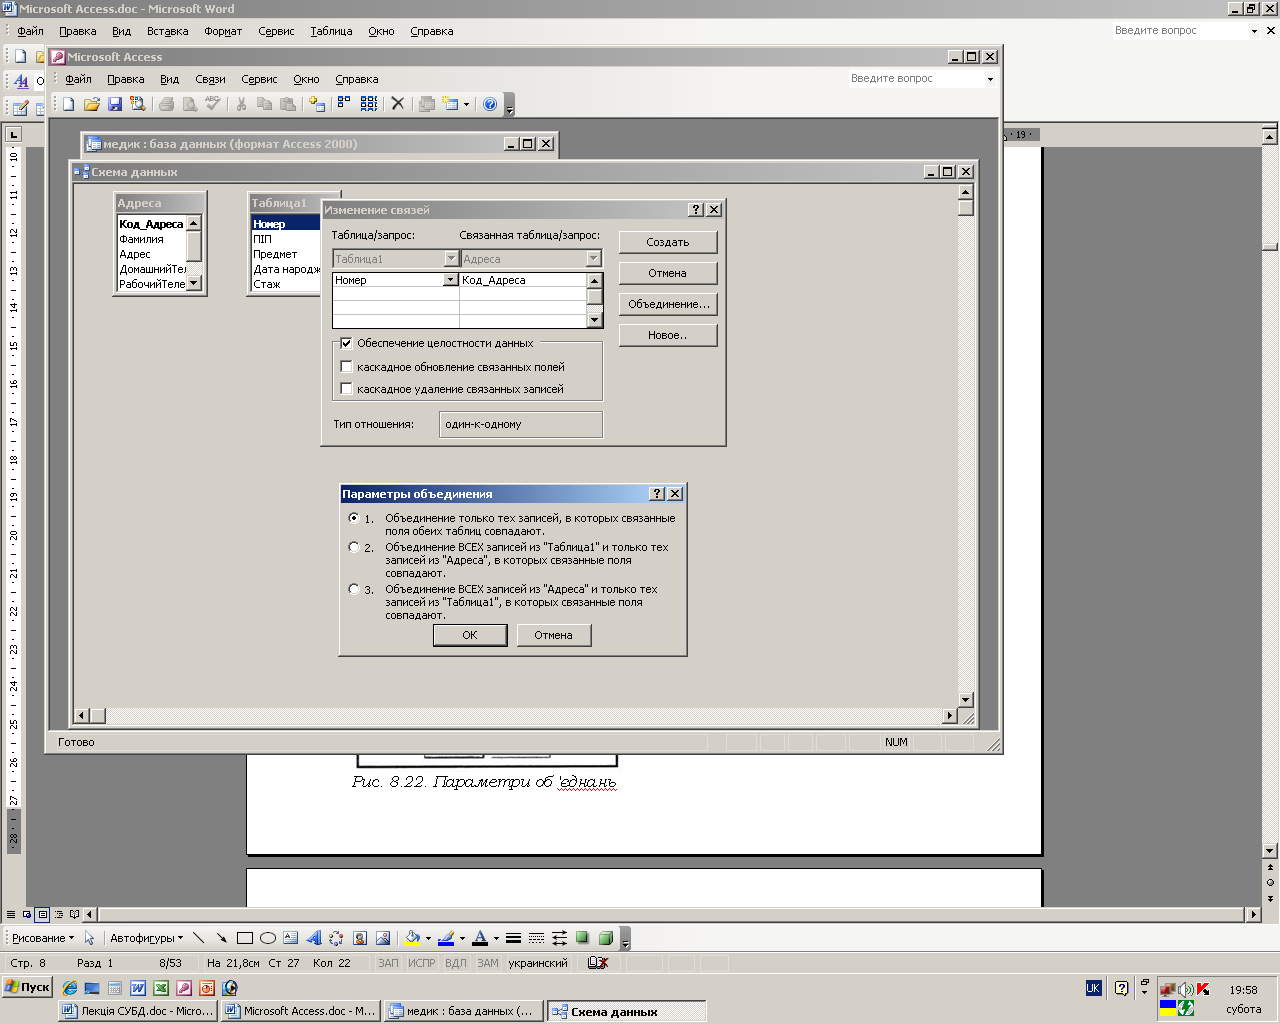
Task: Select join option 1 radio button
Action: (354, 518)
